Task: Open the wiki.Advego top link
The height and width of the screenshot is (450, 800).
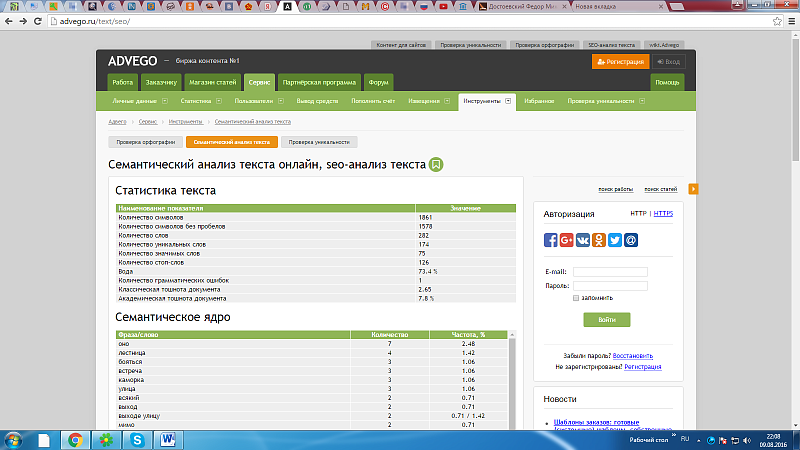Action: coord(664,45)
